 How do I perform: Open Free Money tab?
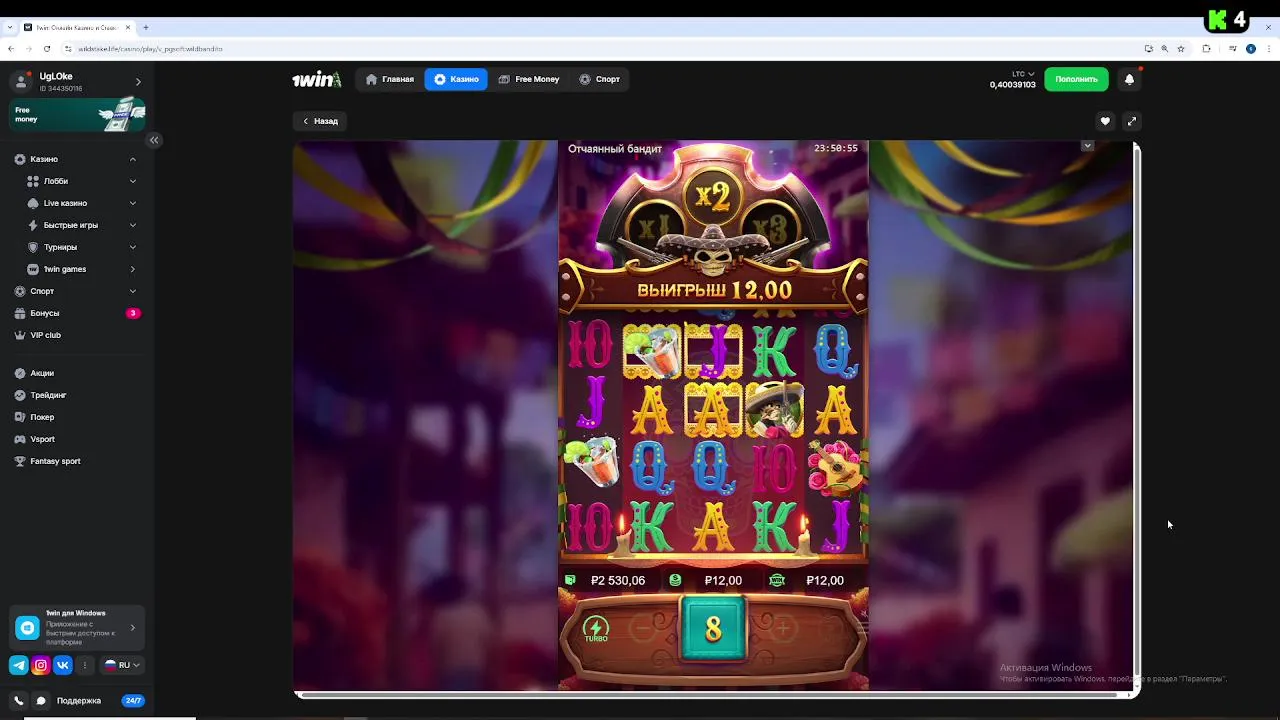(529, 79)
